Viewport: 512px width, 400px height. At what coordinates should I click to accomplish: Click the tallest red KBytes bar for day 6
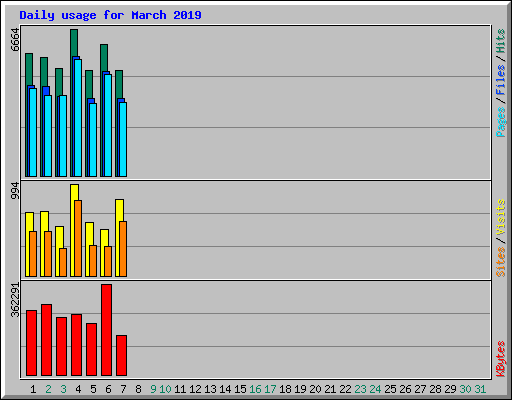point(106,330)
